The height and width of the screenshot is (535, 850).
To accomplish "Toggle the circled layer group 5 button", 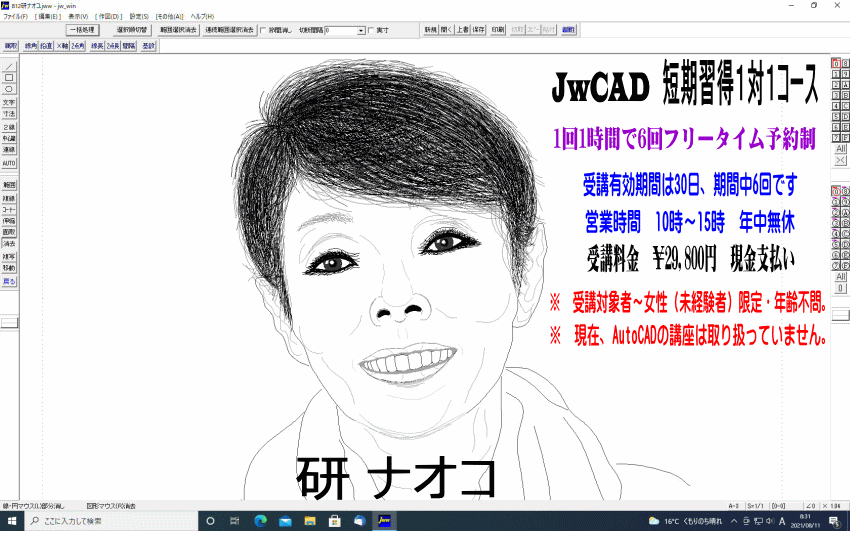I will click(836, 244).
